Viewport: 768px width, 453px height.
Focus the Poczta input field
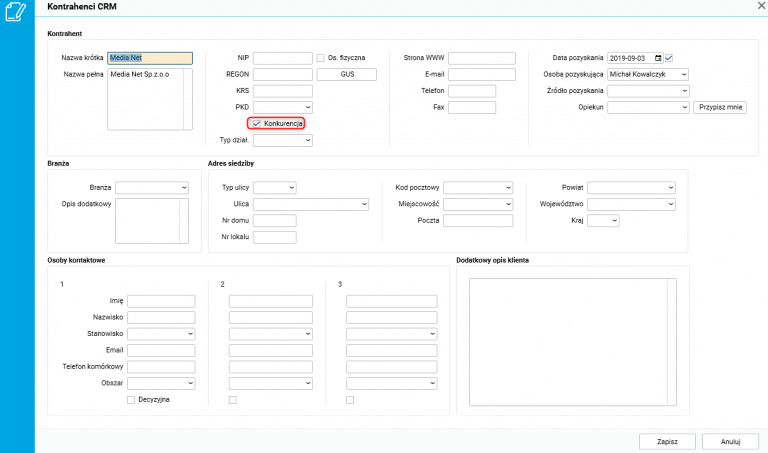[478, 221]
